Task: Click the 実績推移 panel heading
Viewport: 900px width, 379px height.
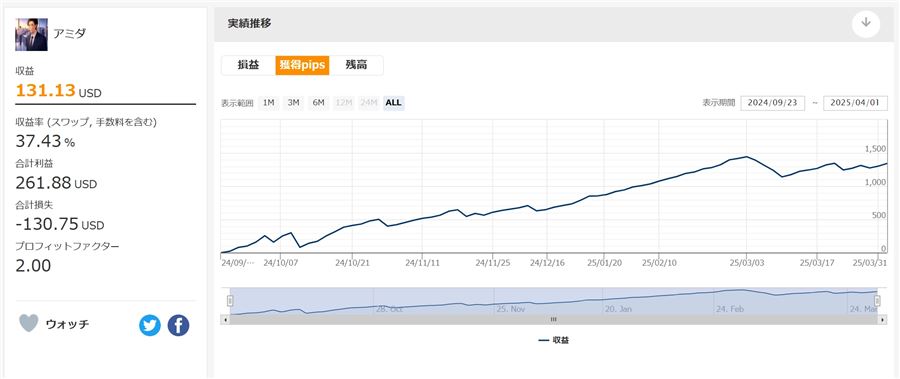Action: pos(250,24)
